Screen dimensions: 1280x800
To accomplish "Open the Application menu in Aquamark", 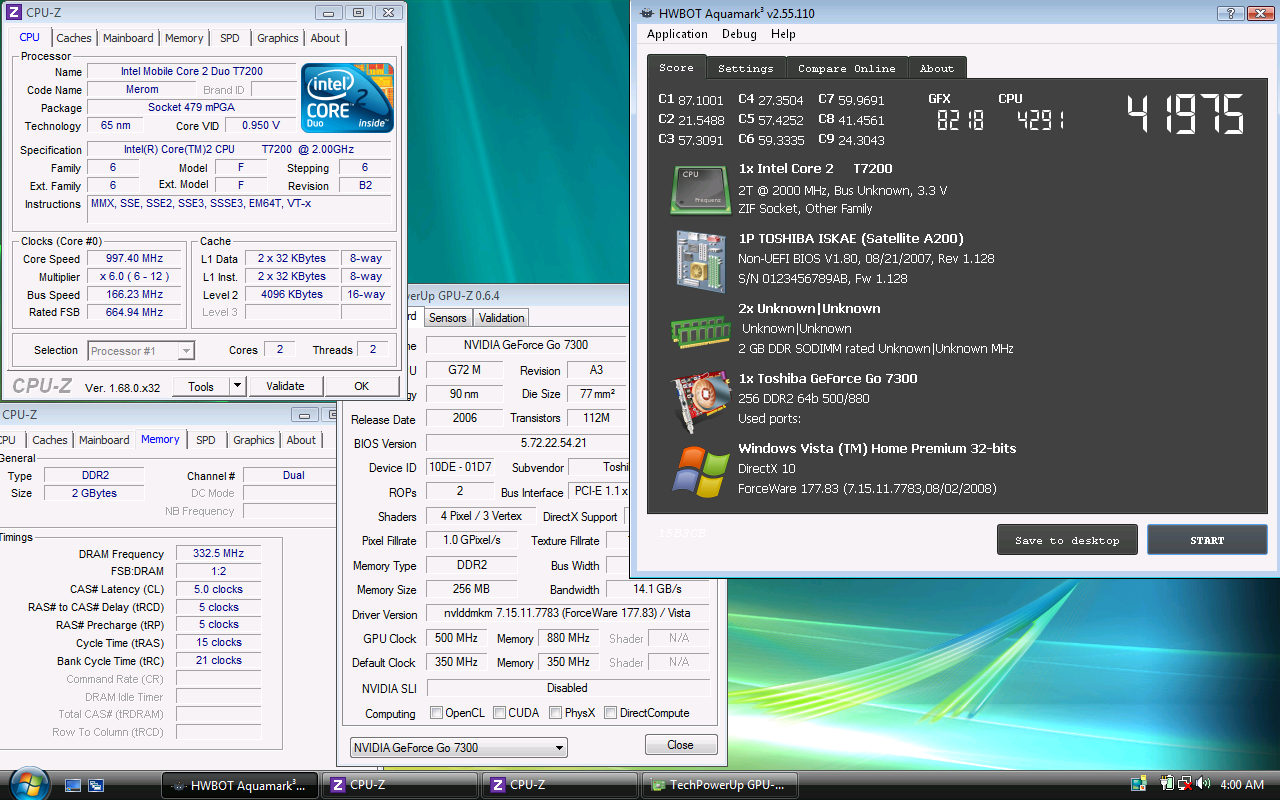I will [677, 34].
